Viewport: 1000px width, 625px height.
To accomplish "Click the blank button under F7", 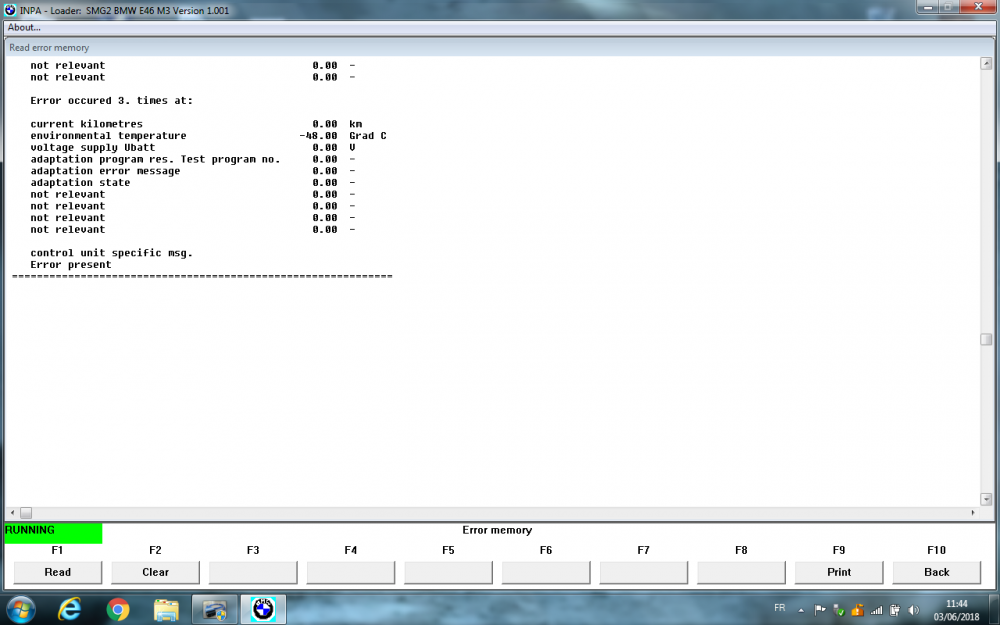I will (643, 572).
